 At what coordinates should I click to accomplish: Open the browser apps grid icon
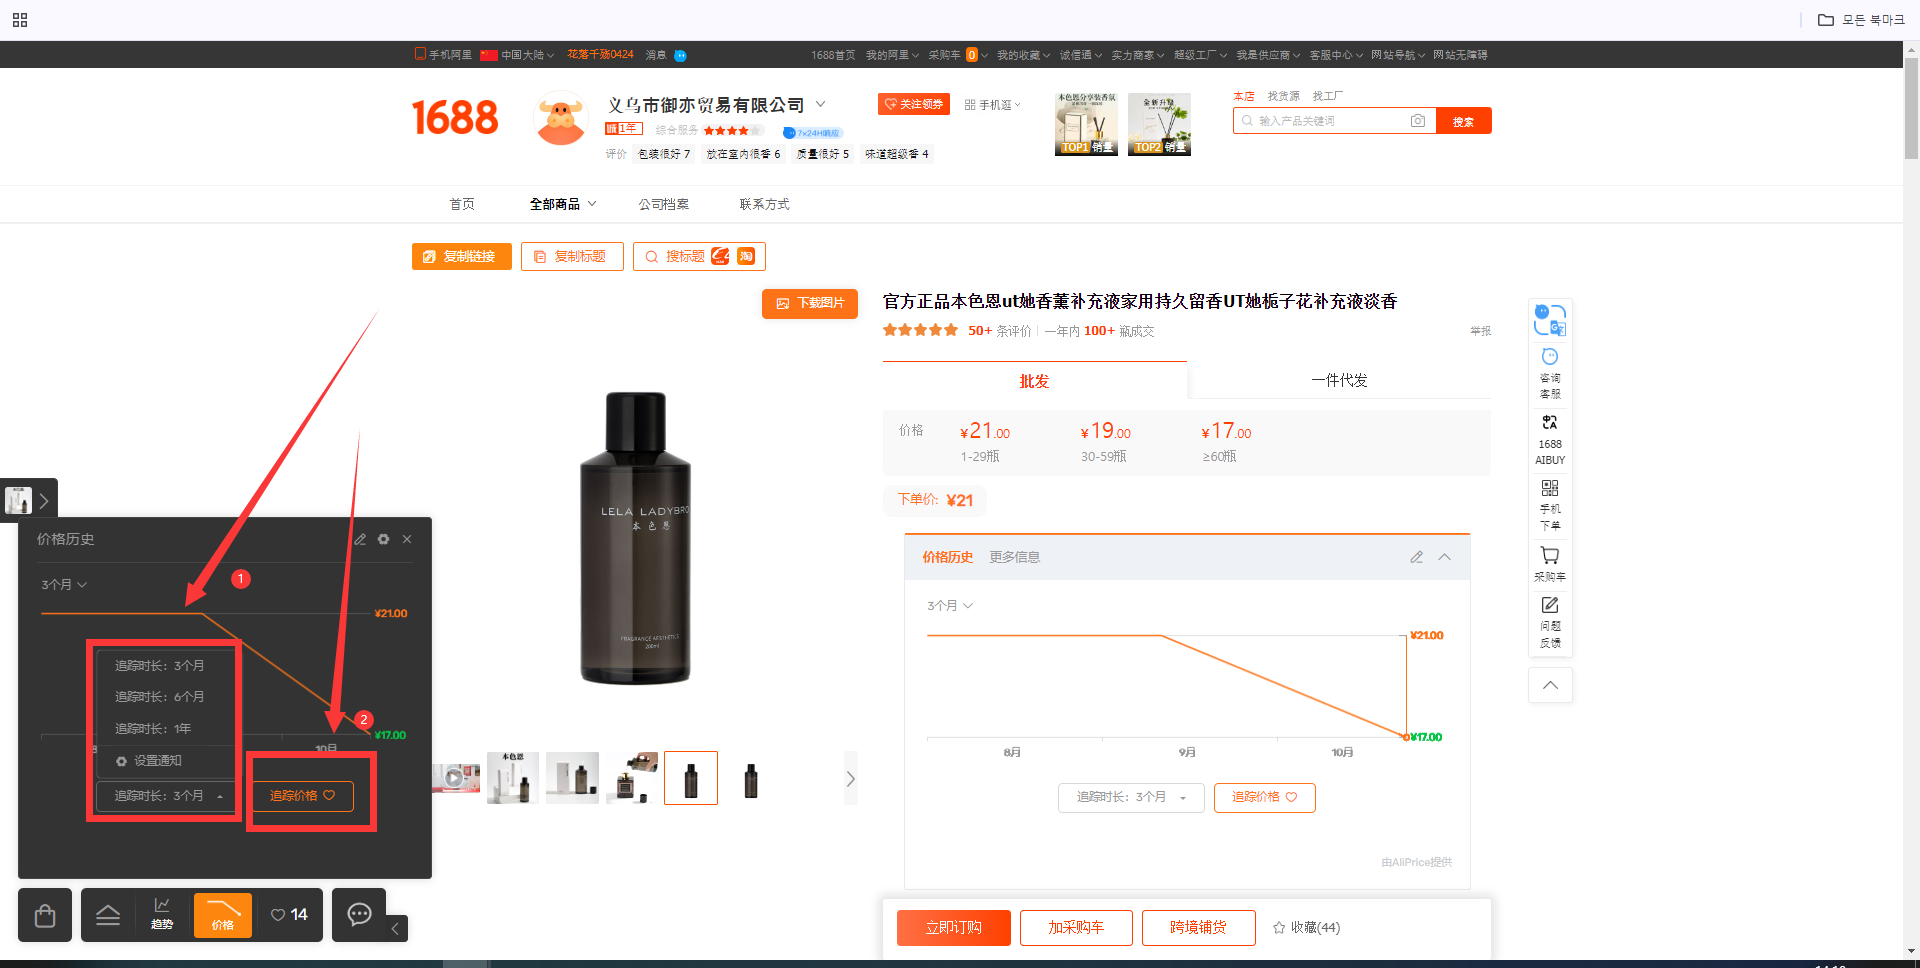click(x=20, y=20)
